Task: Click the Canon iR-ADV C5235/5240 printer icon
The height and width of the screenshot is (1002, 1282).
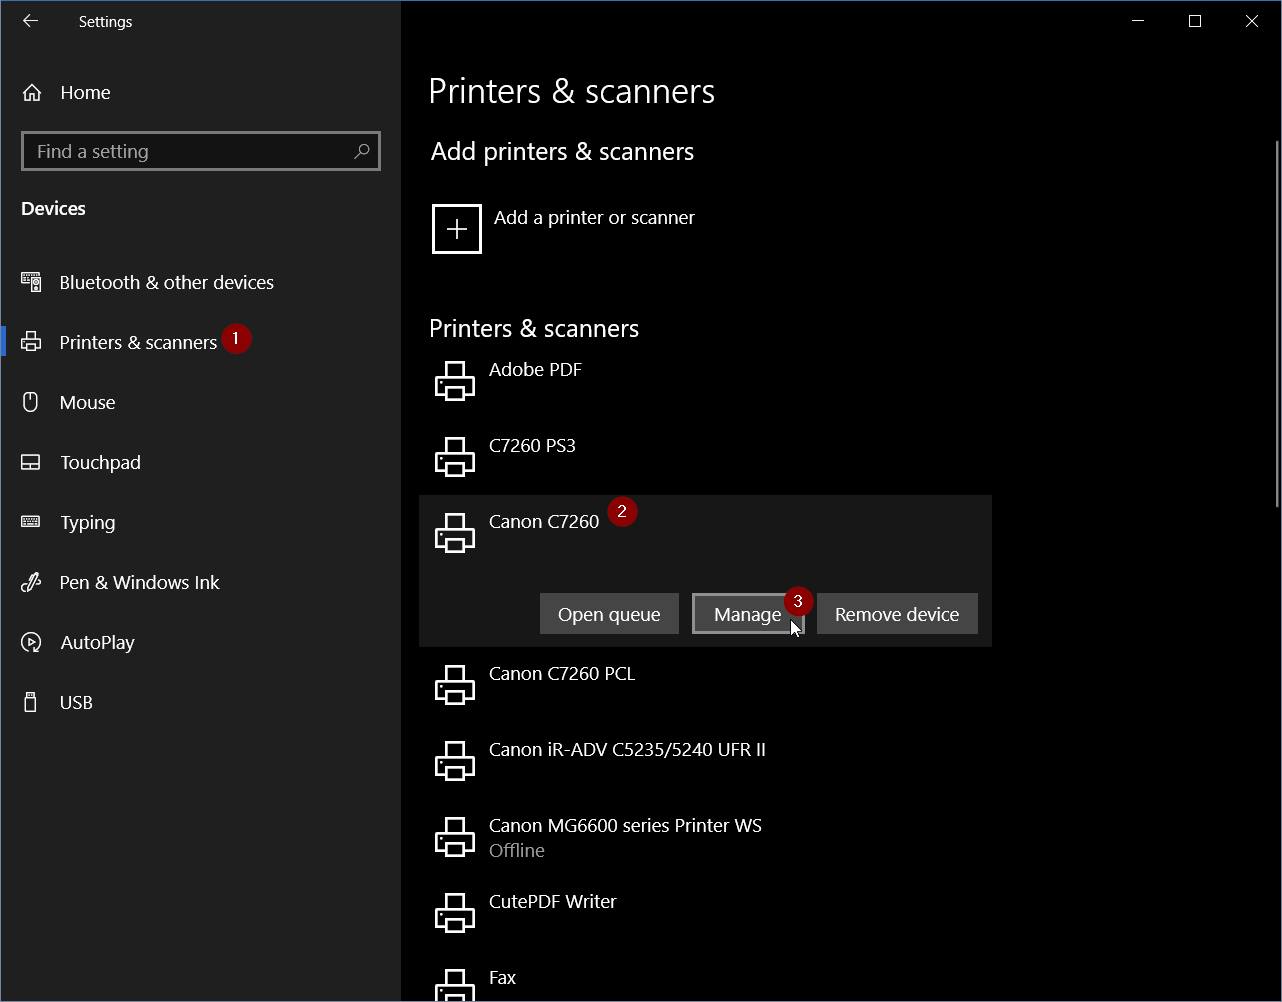Action: [x=455, y=761]
